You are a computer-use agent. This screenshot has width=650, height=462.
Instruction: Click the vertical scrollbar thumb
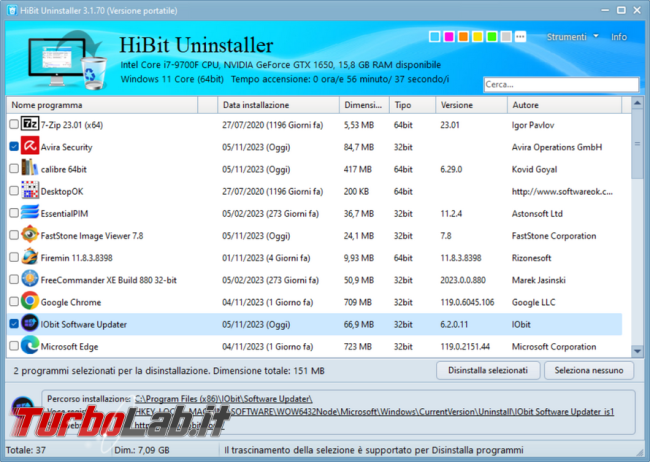pos(637,144)
